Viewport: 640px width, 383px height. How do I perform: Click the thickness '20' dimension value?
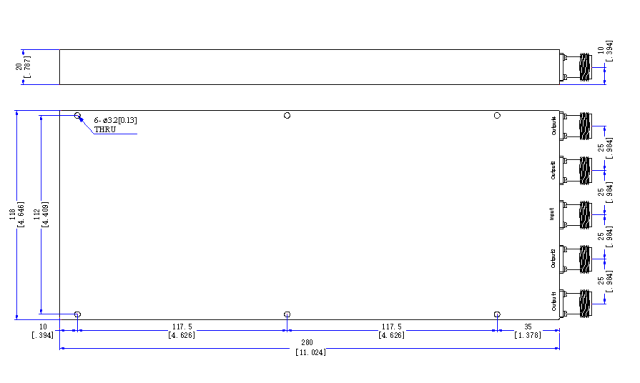coord(19,66)
